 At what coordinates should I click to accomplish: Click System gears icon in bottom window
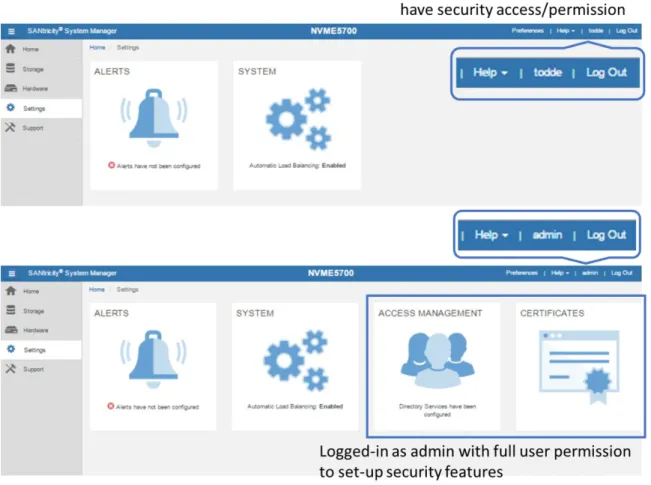point(296,360)
